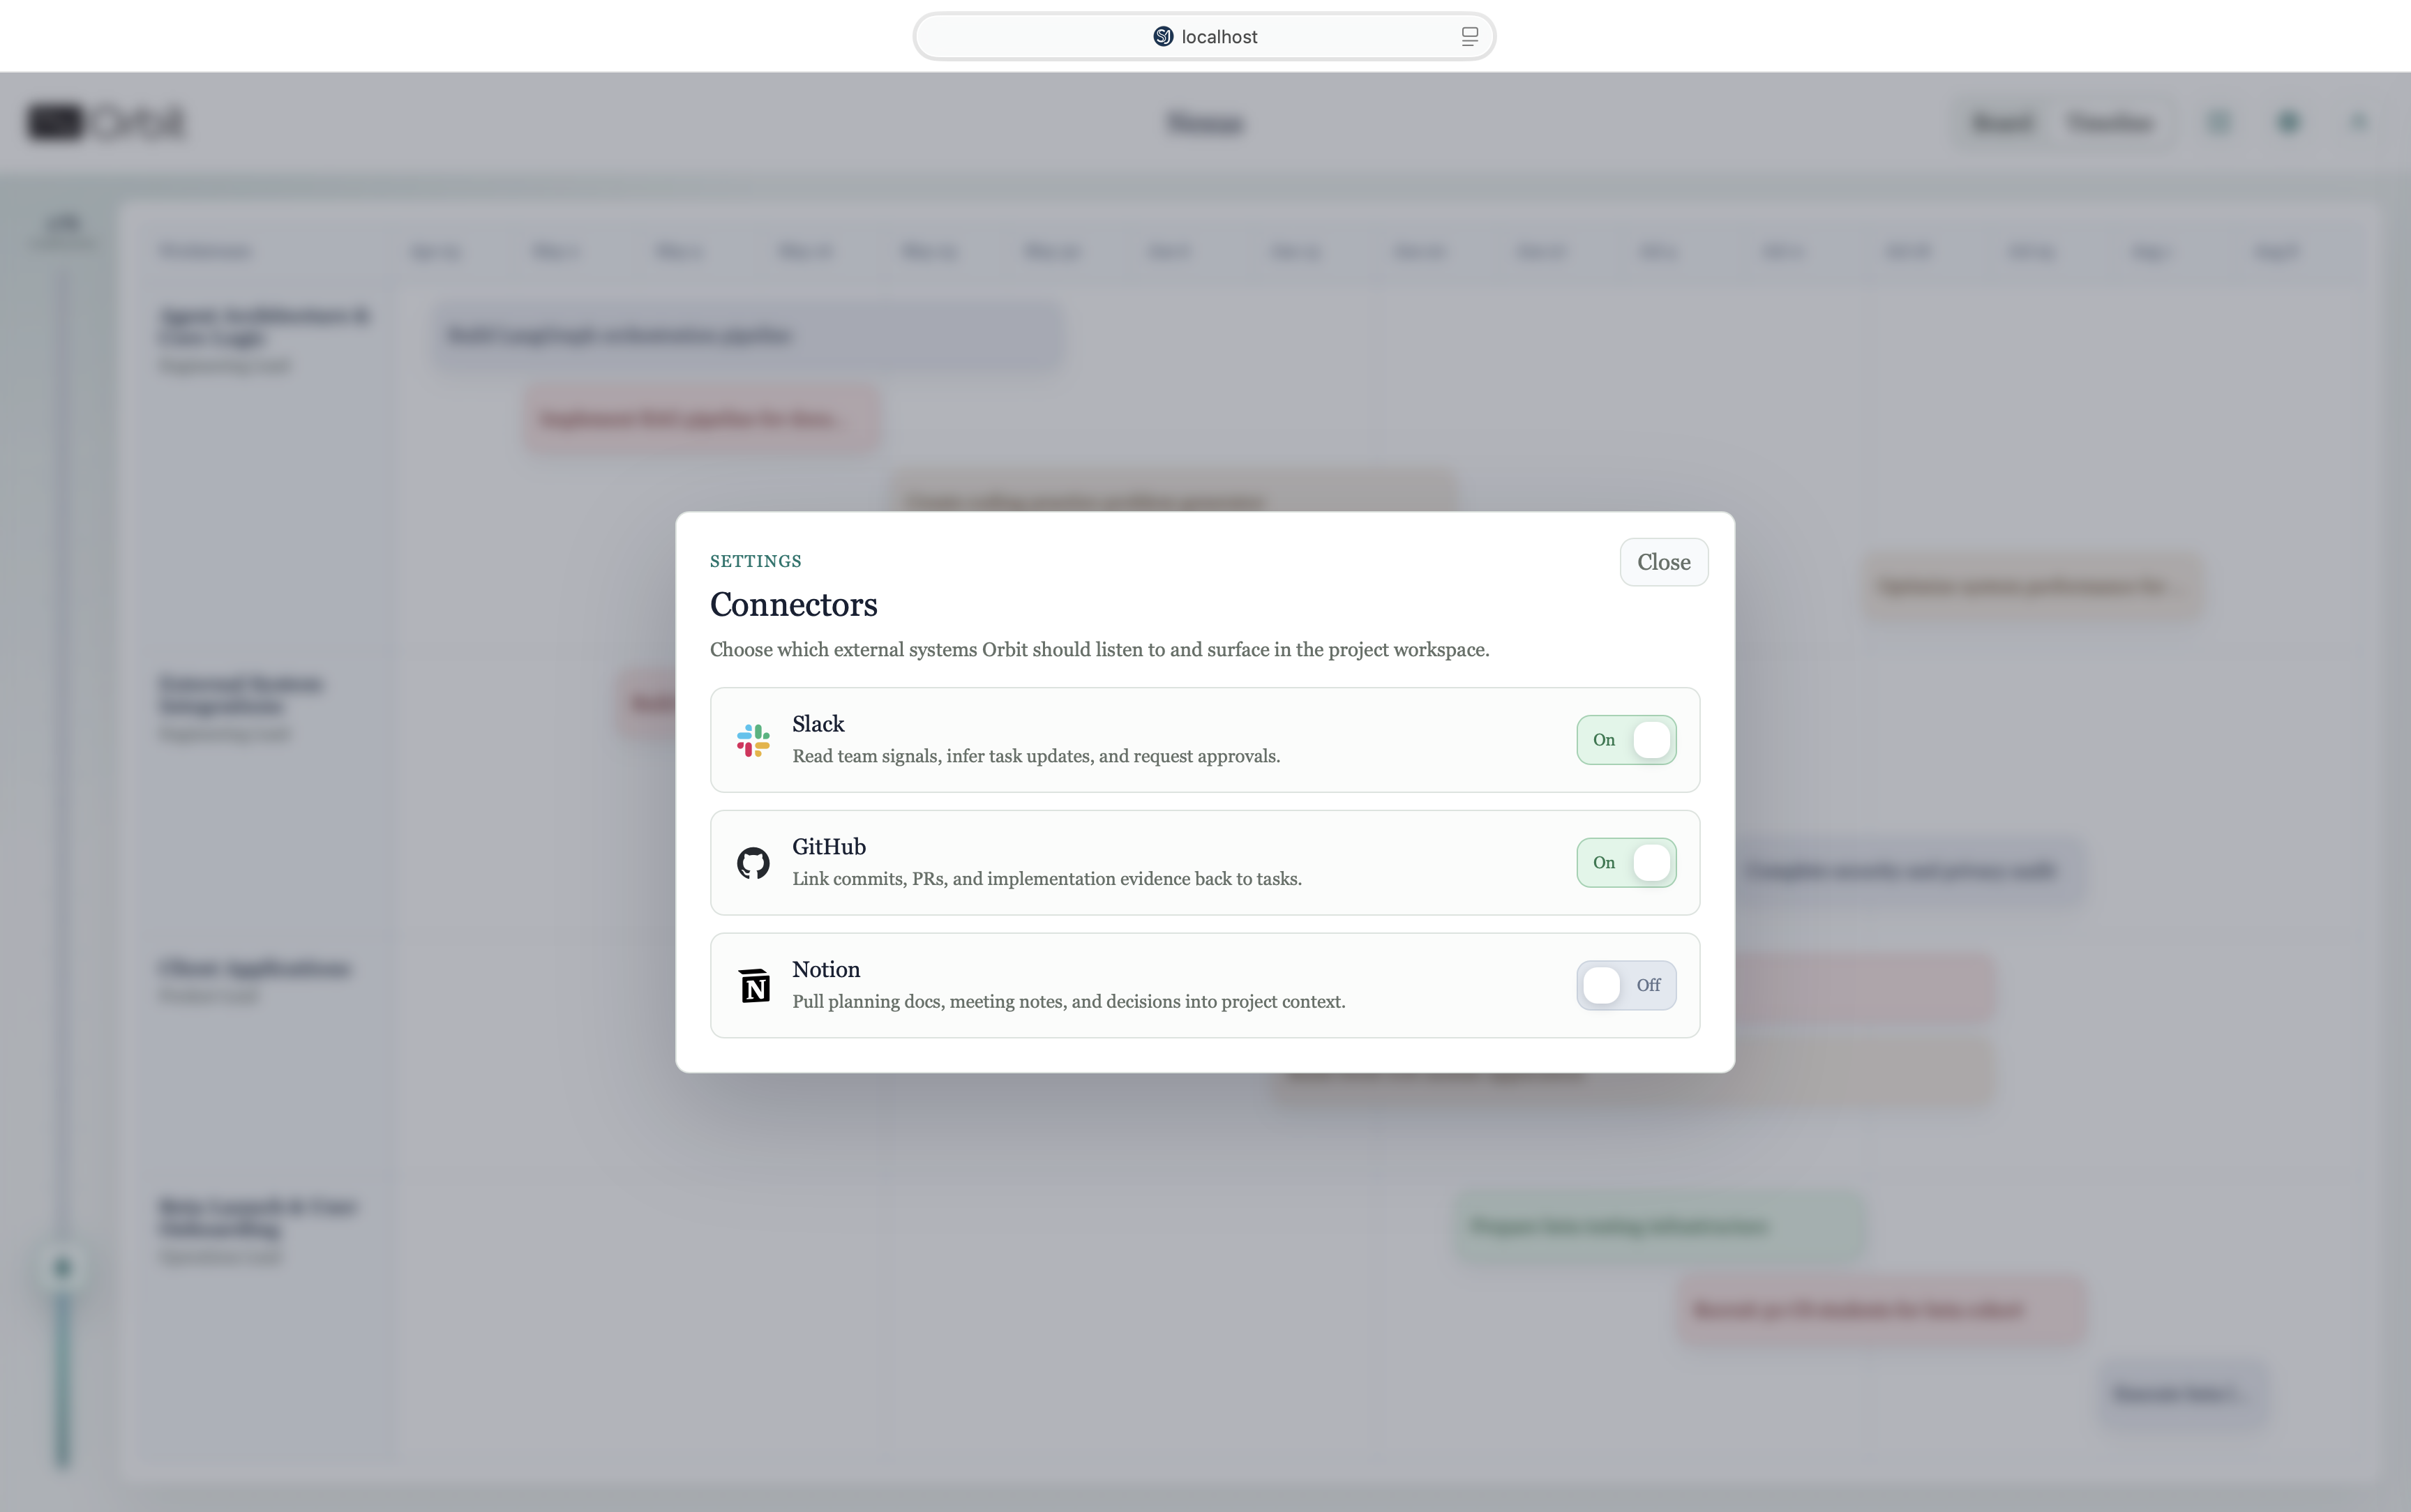Click the GitHub octocat icon
Image resolution: width=2411 pixels, height=1512 pixels.
(753, 863)
